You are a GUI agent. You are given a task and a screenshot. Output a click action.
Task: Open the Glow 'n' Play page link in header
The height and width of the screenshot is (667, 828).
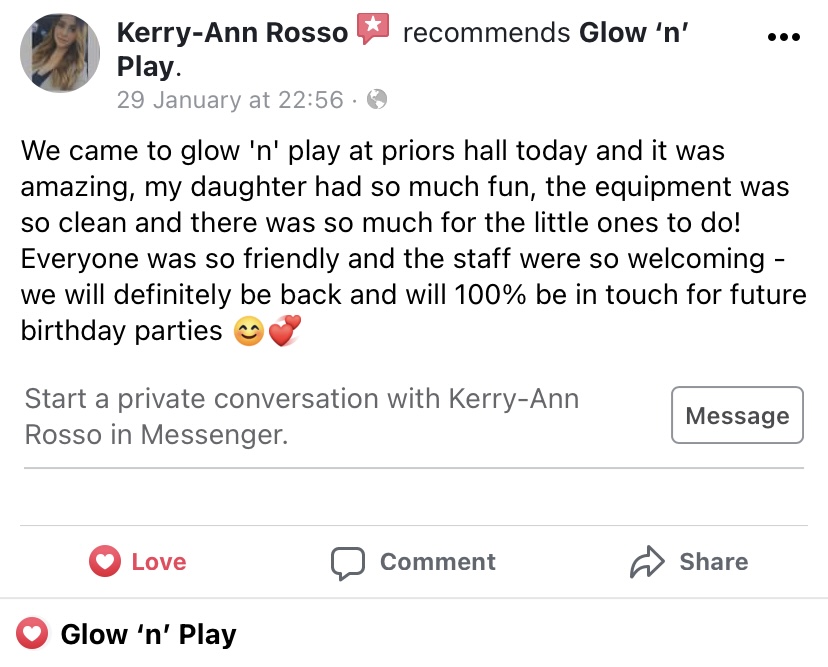click(635, 33)
